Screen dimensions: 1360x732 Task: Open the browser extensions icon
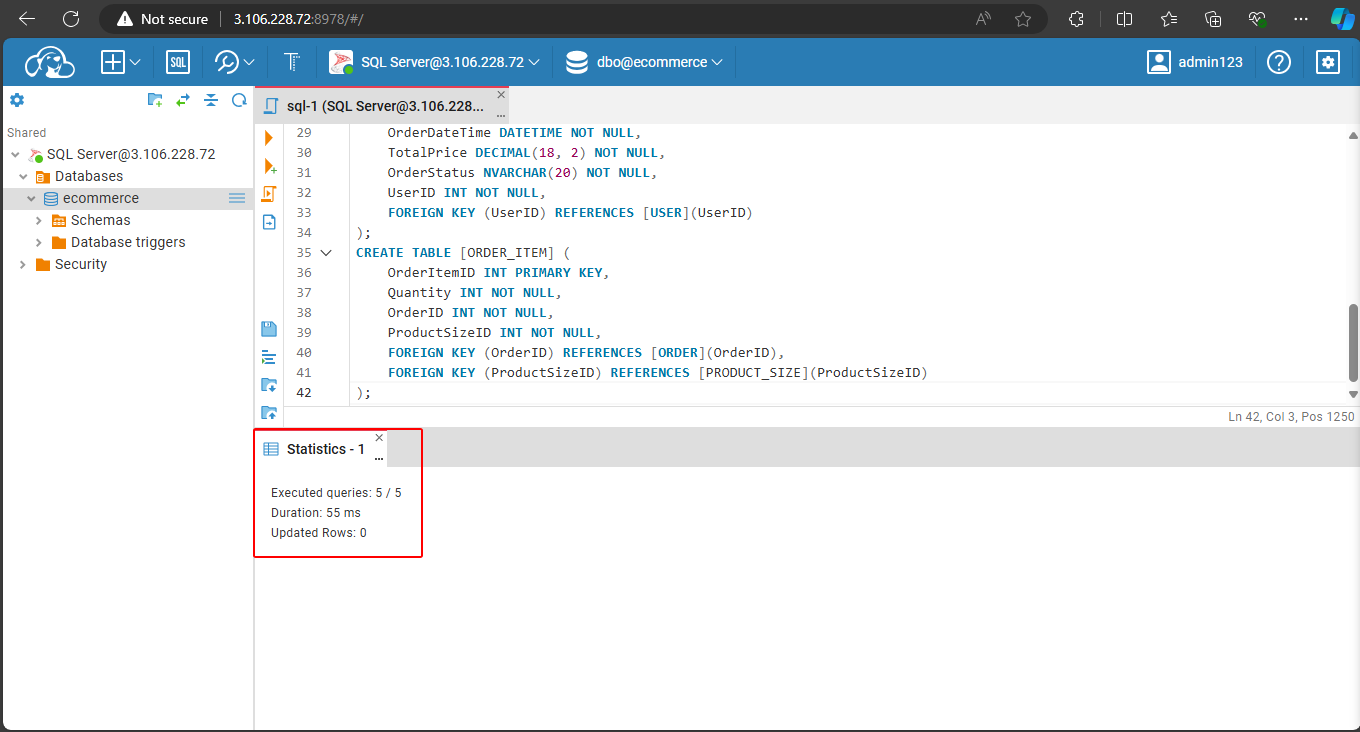click(1076, 19)
